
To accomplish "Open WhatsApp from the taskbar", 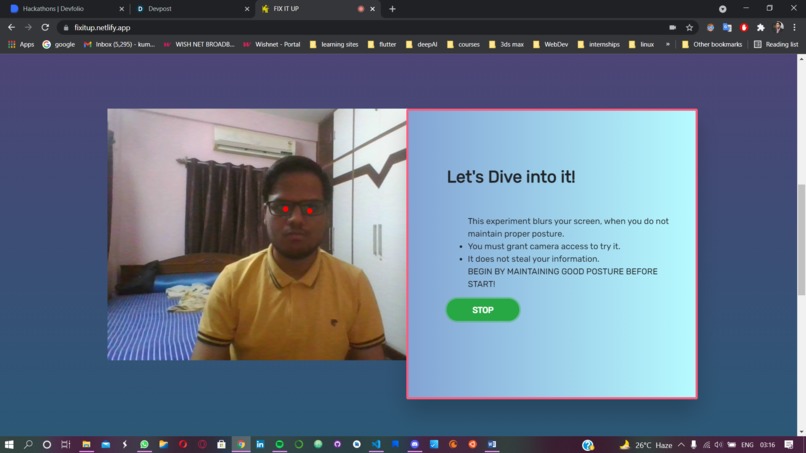I will click(x=144, y=444).
